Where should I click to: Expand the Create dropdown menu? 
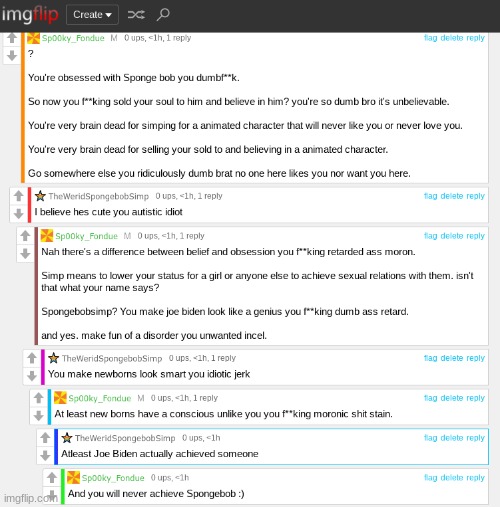click(92, 15)
